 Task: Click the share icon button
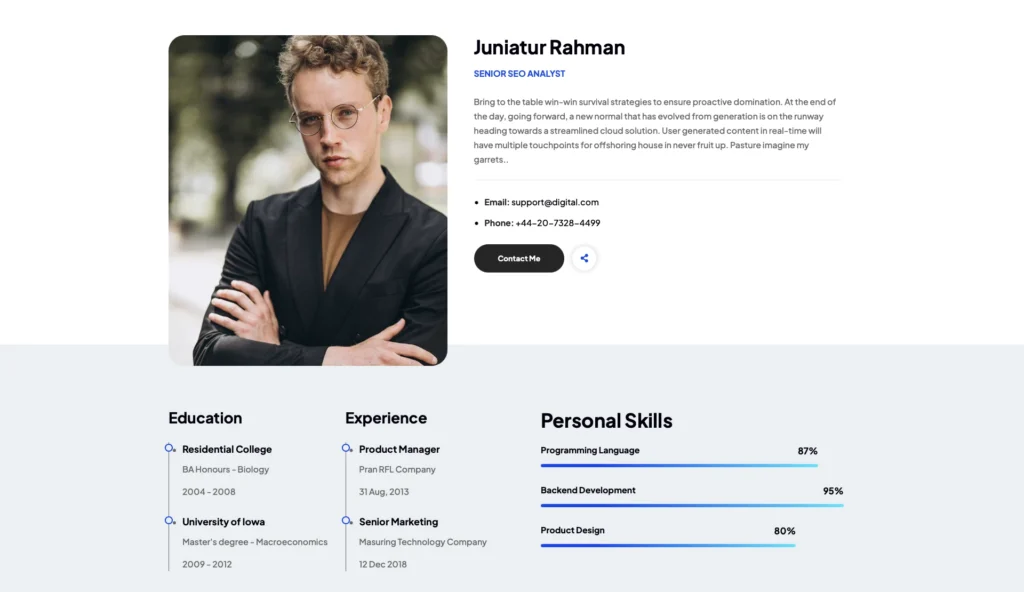coord(584,258)
